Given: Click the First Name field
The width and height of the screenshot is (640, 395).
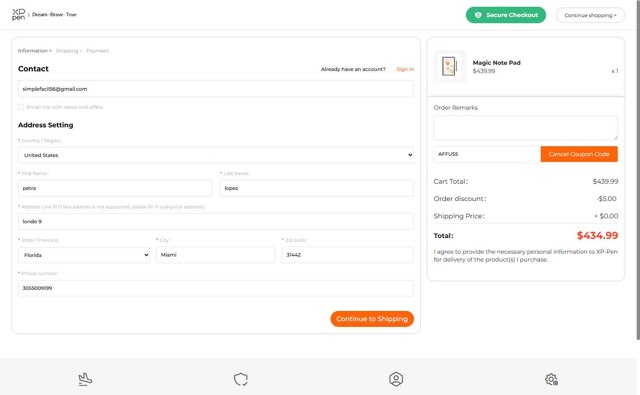Looking at the screenshot, I should (115, 188).
